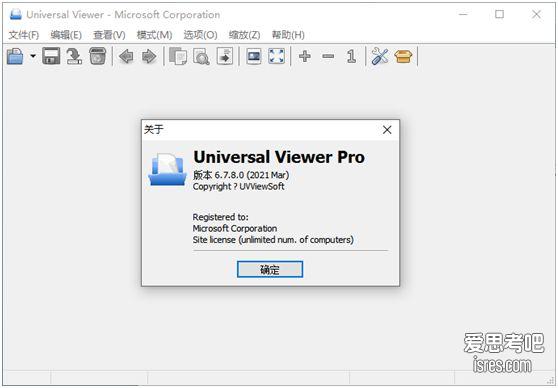Open the 查看(V) menu
This screenshot has height=388, width=558.
[109, 35]
